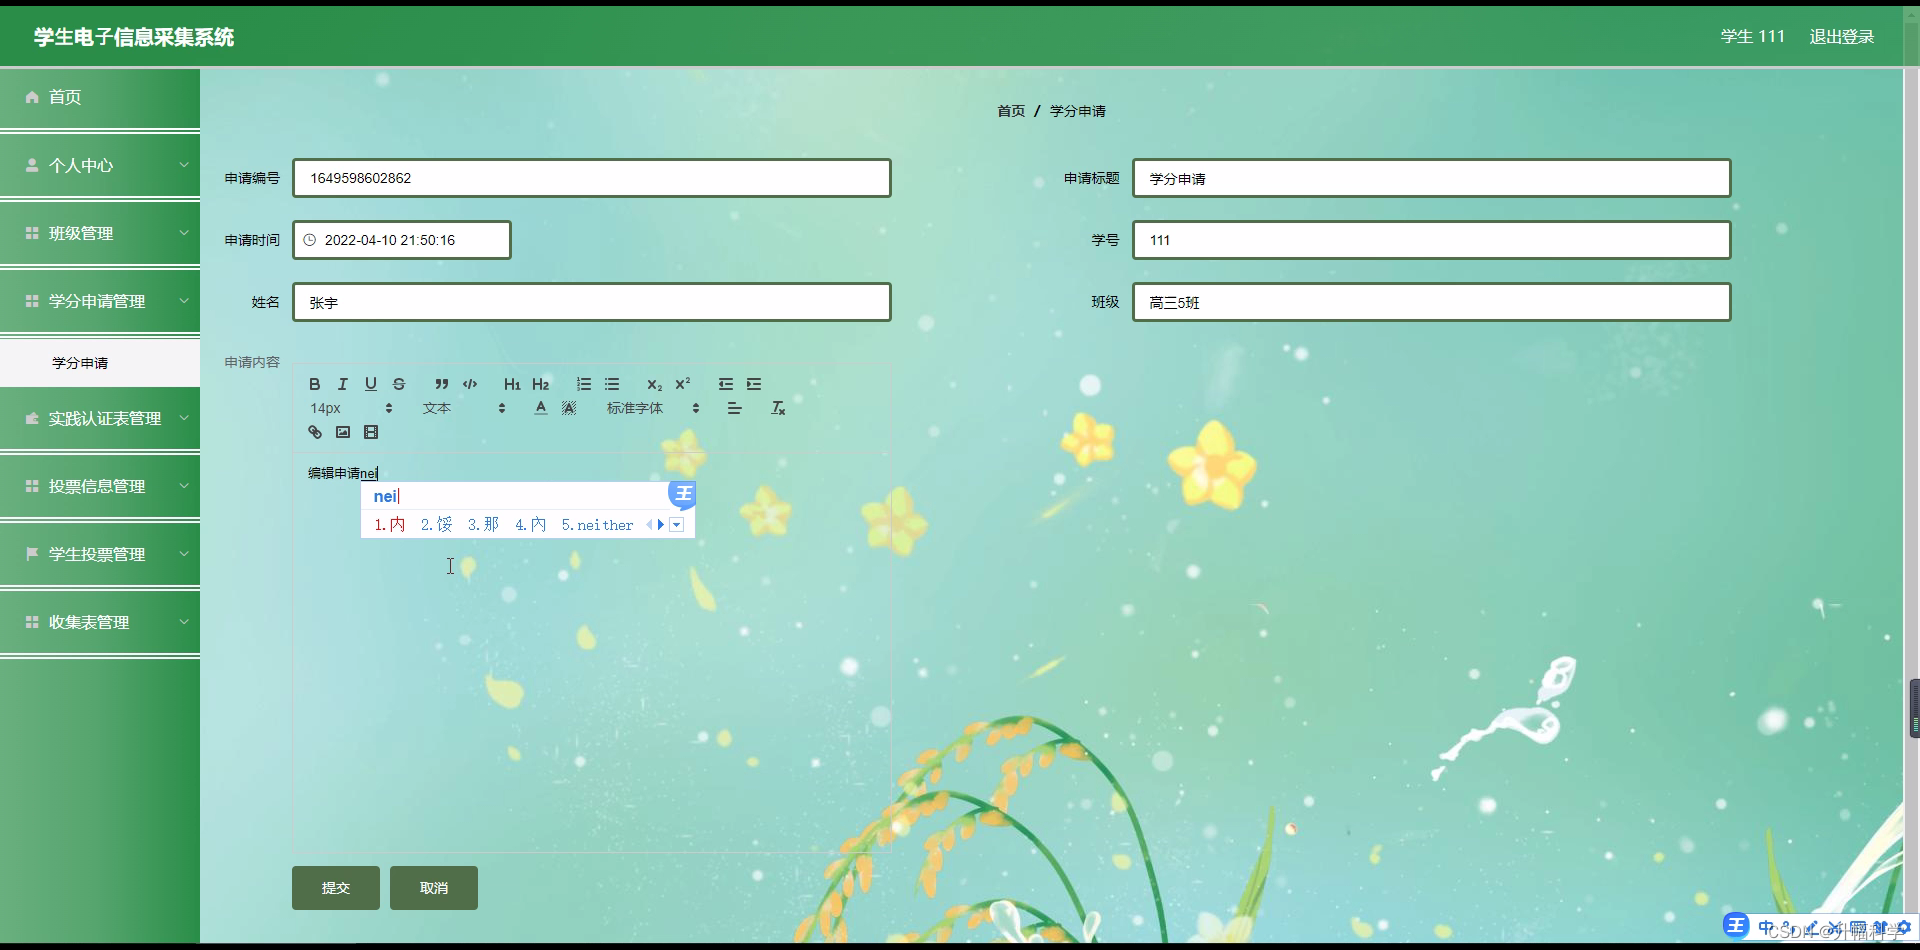
Task: Toggle superscript formatting
Action: click(682, 384)
